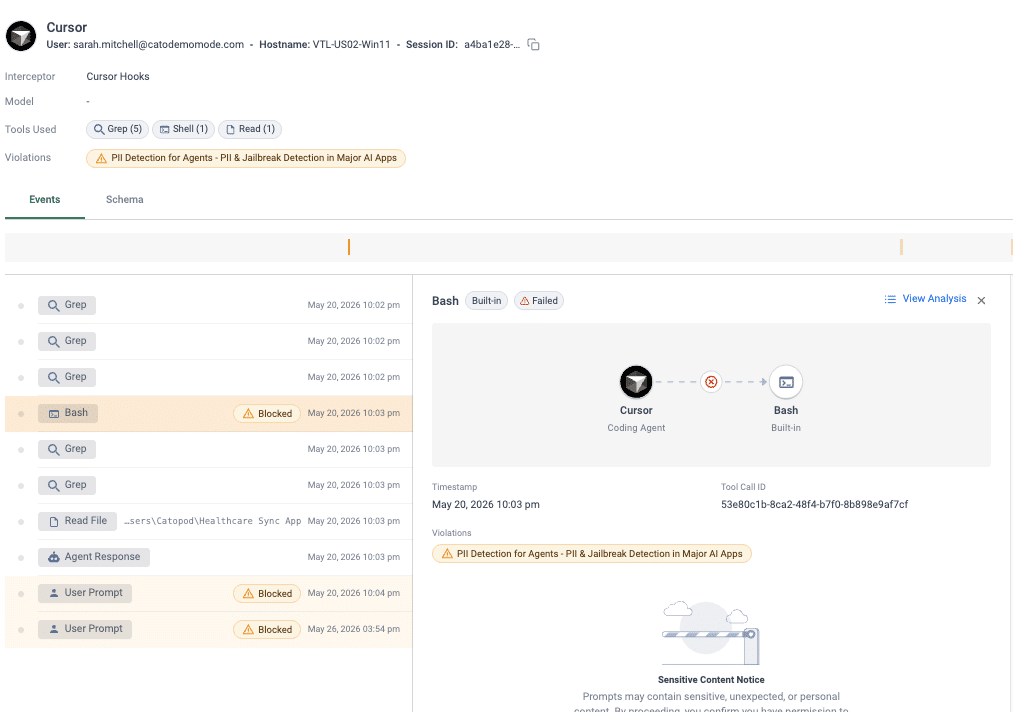Open the PII Detection violation tag in detail panel
The width and height of the screenshot is (1013, 712).
pos(591,554)
